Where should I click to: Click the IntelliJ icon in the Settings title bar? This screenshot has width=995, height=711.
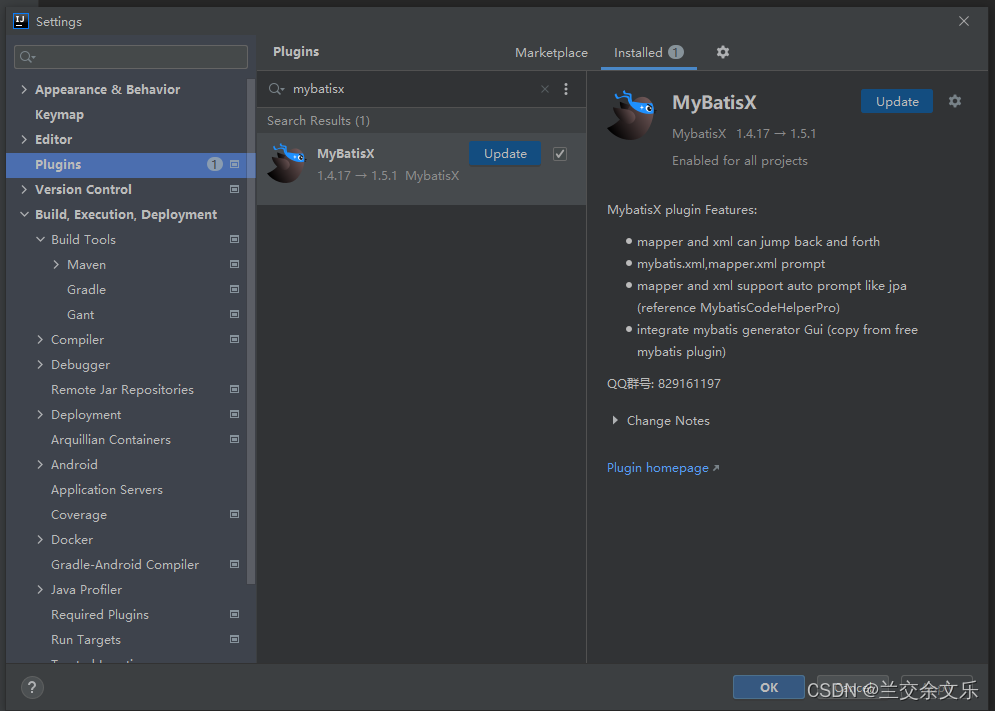21,21
